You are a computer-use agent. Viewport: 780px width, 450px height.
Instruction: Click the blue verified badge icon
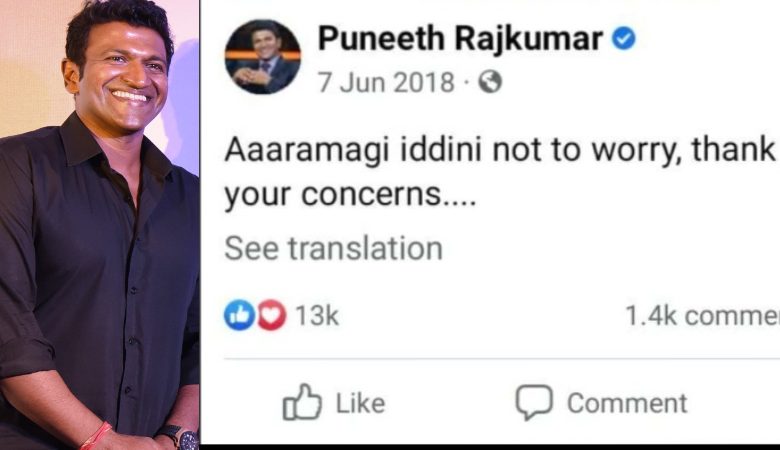click(624, 38)
